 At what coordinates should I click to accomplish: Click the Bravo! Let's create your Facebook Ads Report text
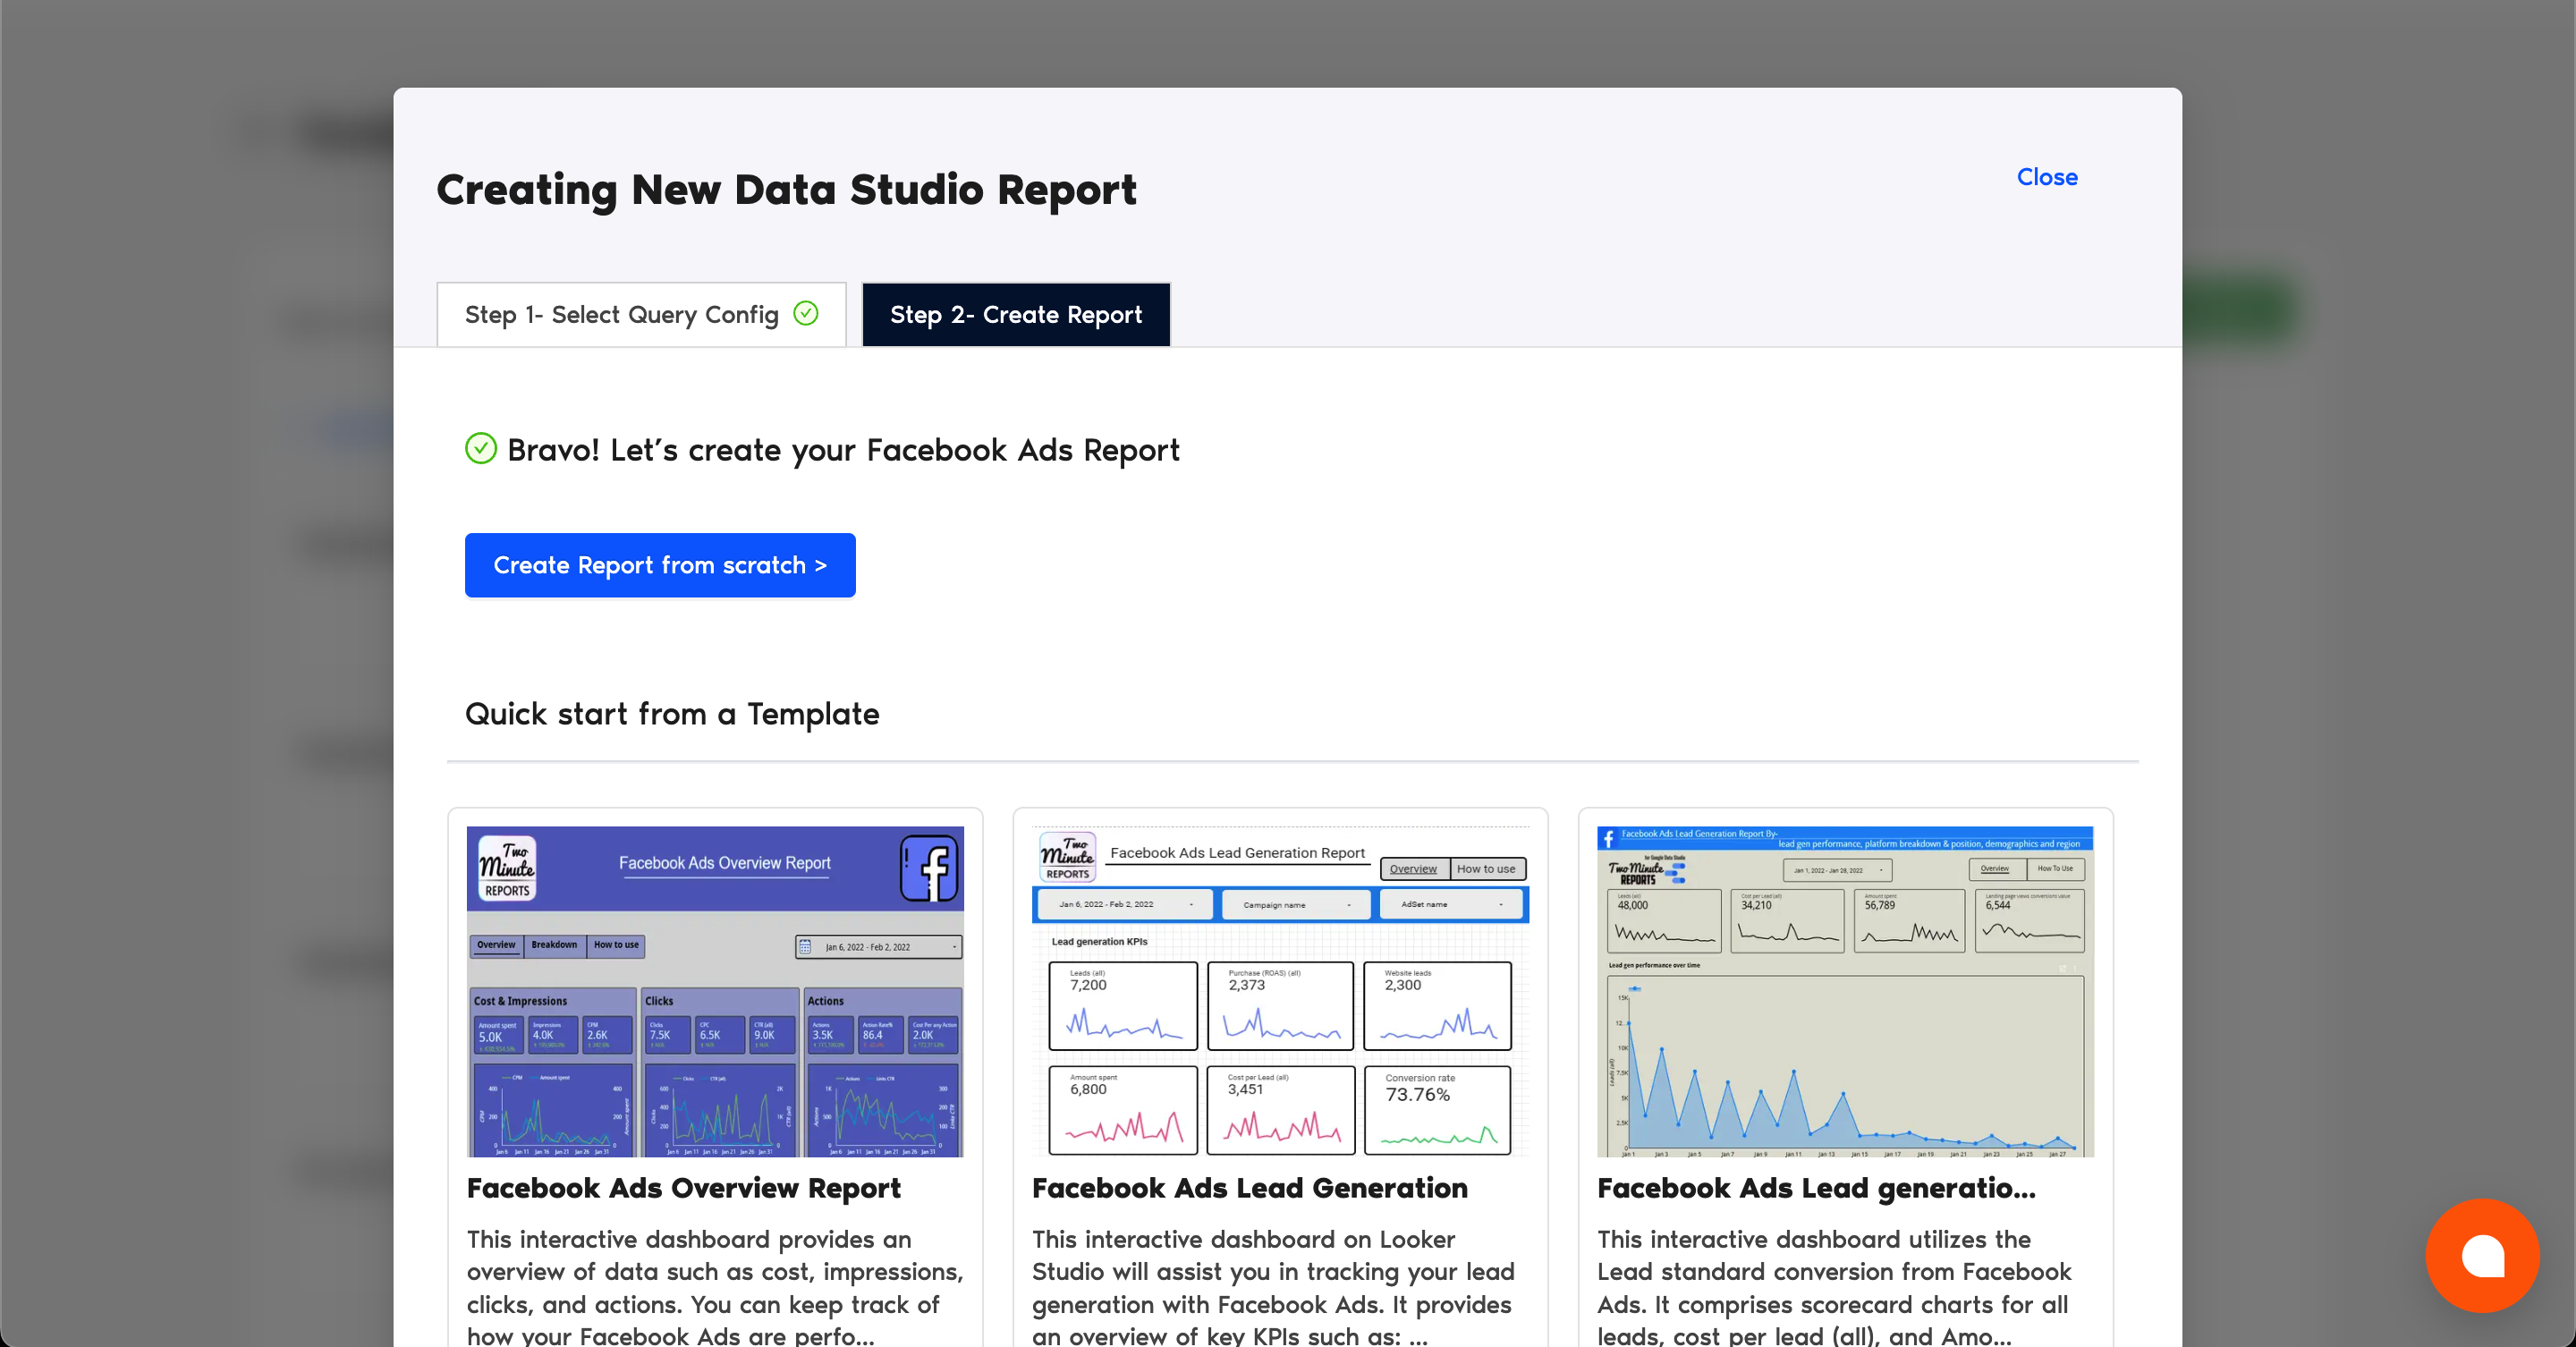(x=843, y=450)
